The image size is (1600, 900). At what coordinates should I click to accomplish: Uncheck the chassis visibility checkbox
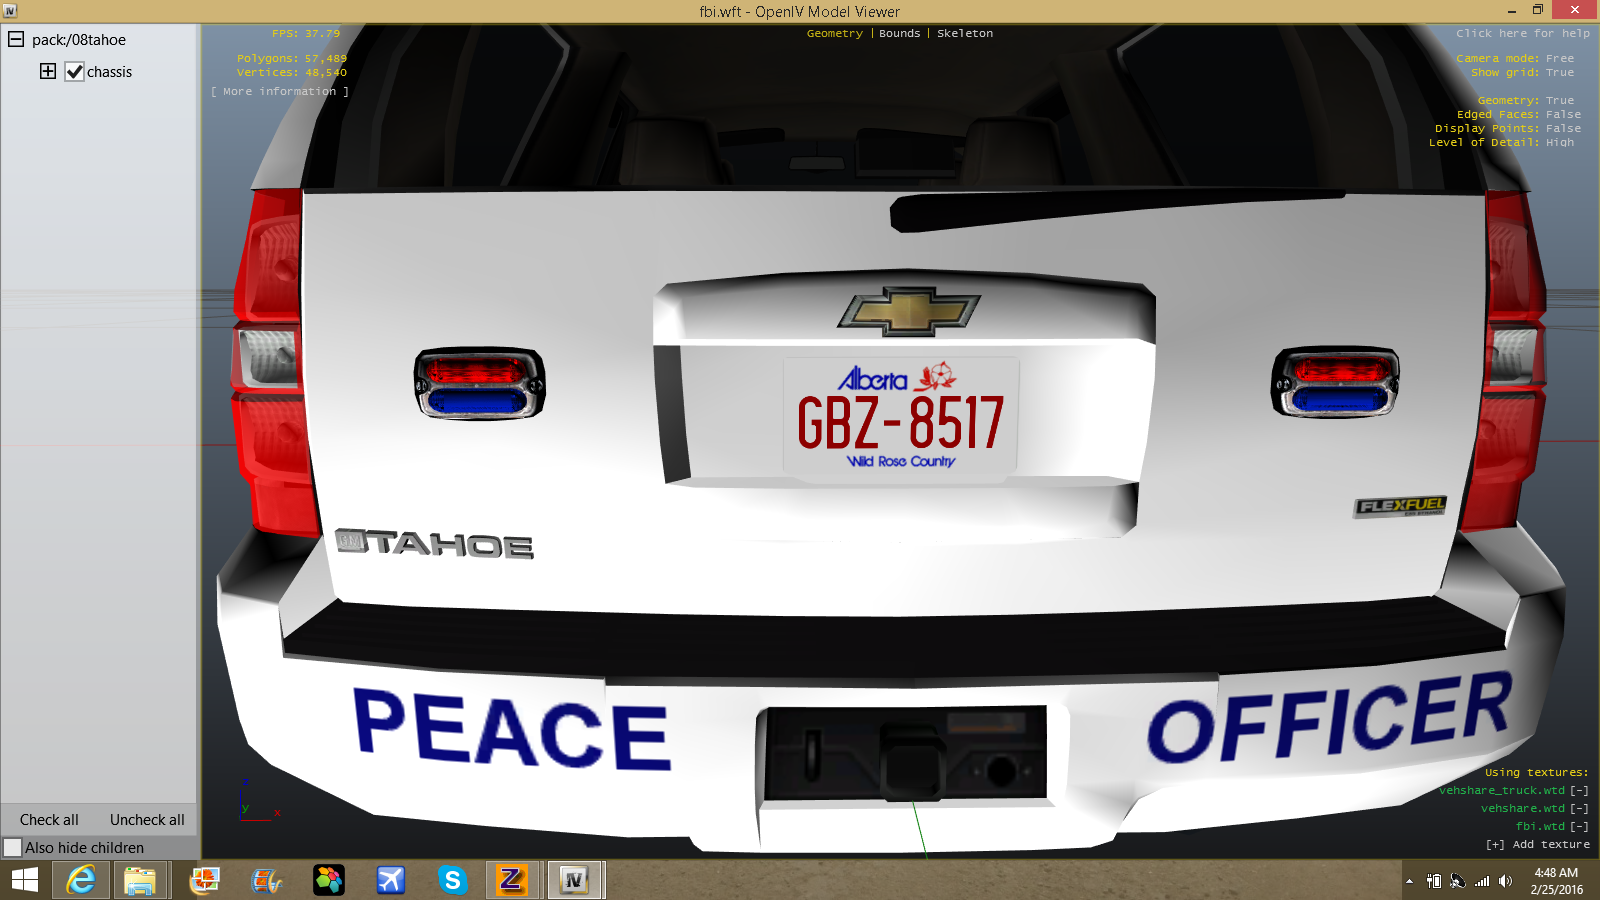coord(74,72)
